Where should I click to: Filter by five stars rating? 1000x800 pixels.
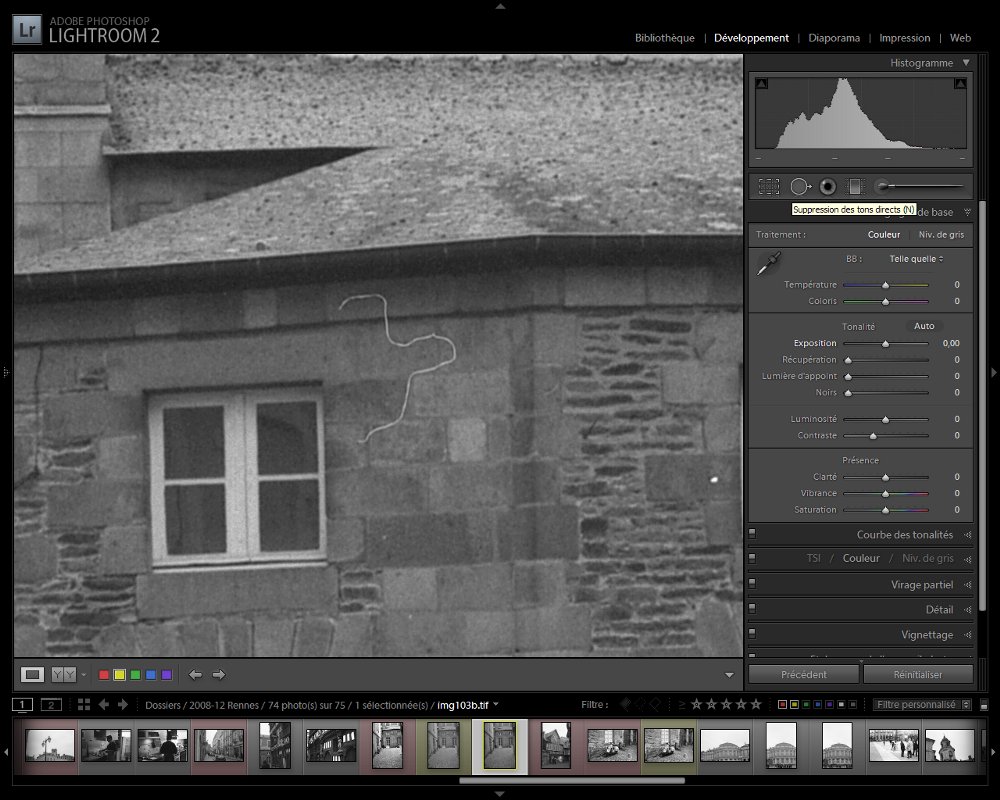[x=756, y=704]
